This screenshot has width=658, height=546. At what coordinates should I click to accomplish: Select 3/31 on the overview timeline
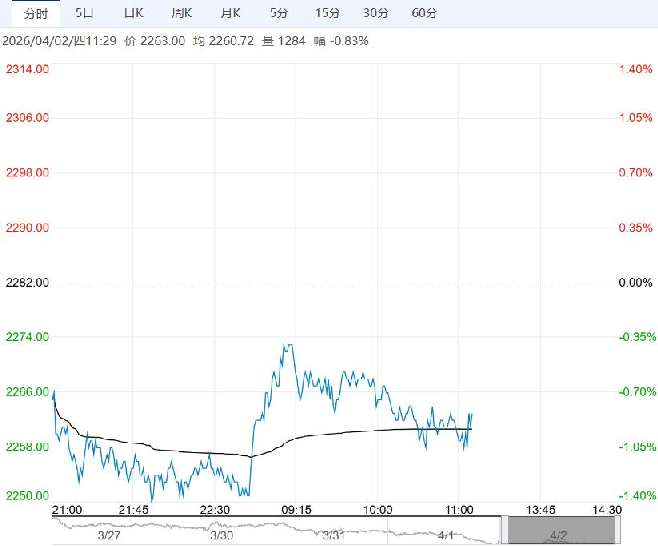click(333, 536)
